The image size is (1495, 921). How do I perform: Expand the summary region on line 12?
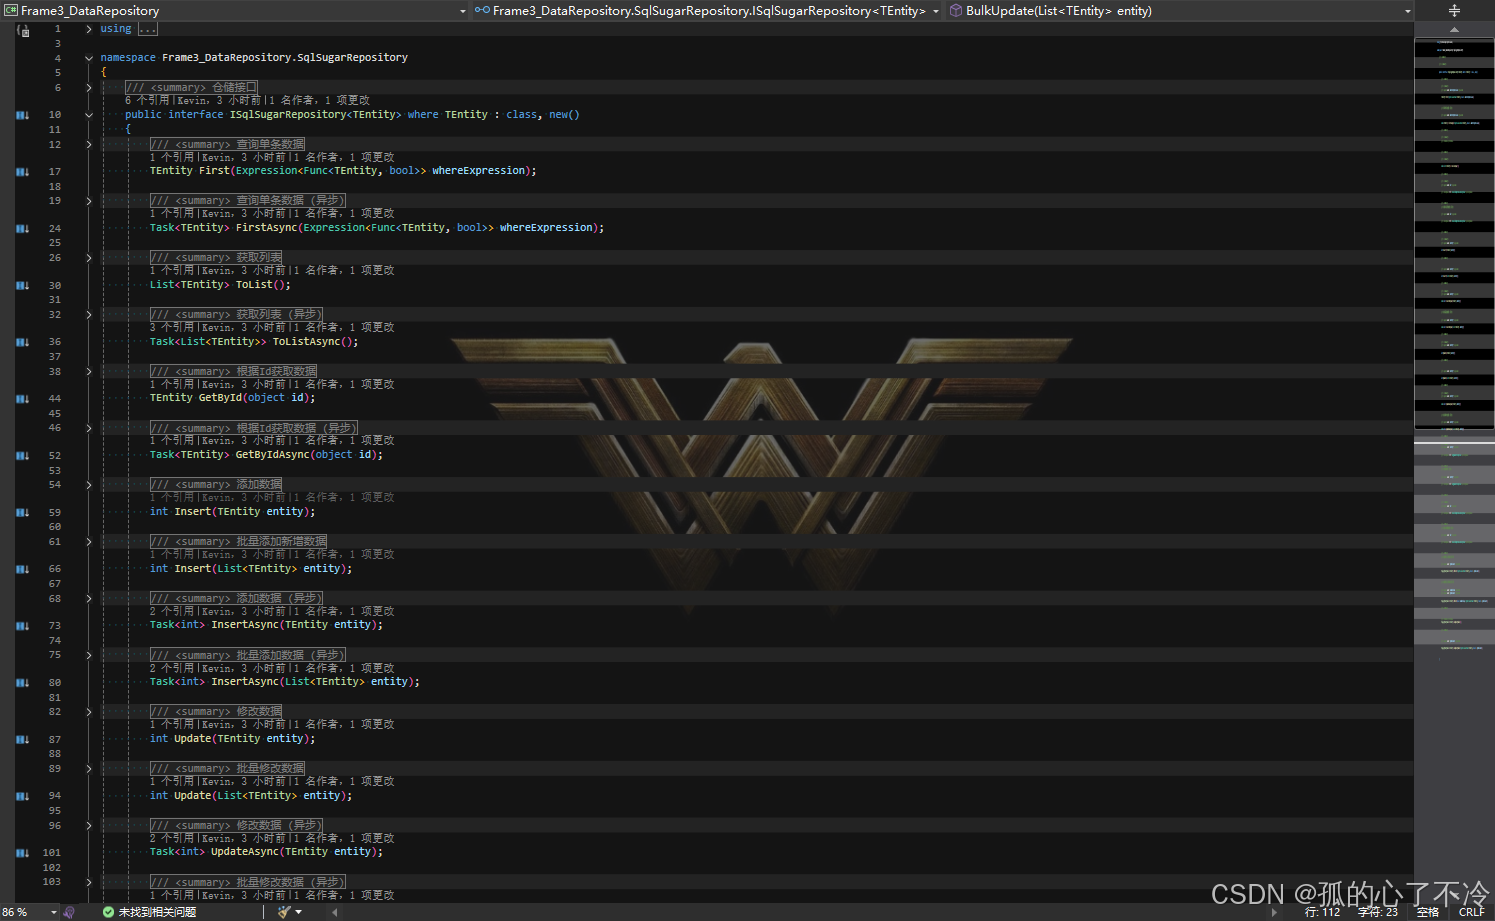[89, 145]
